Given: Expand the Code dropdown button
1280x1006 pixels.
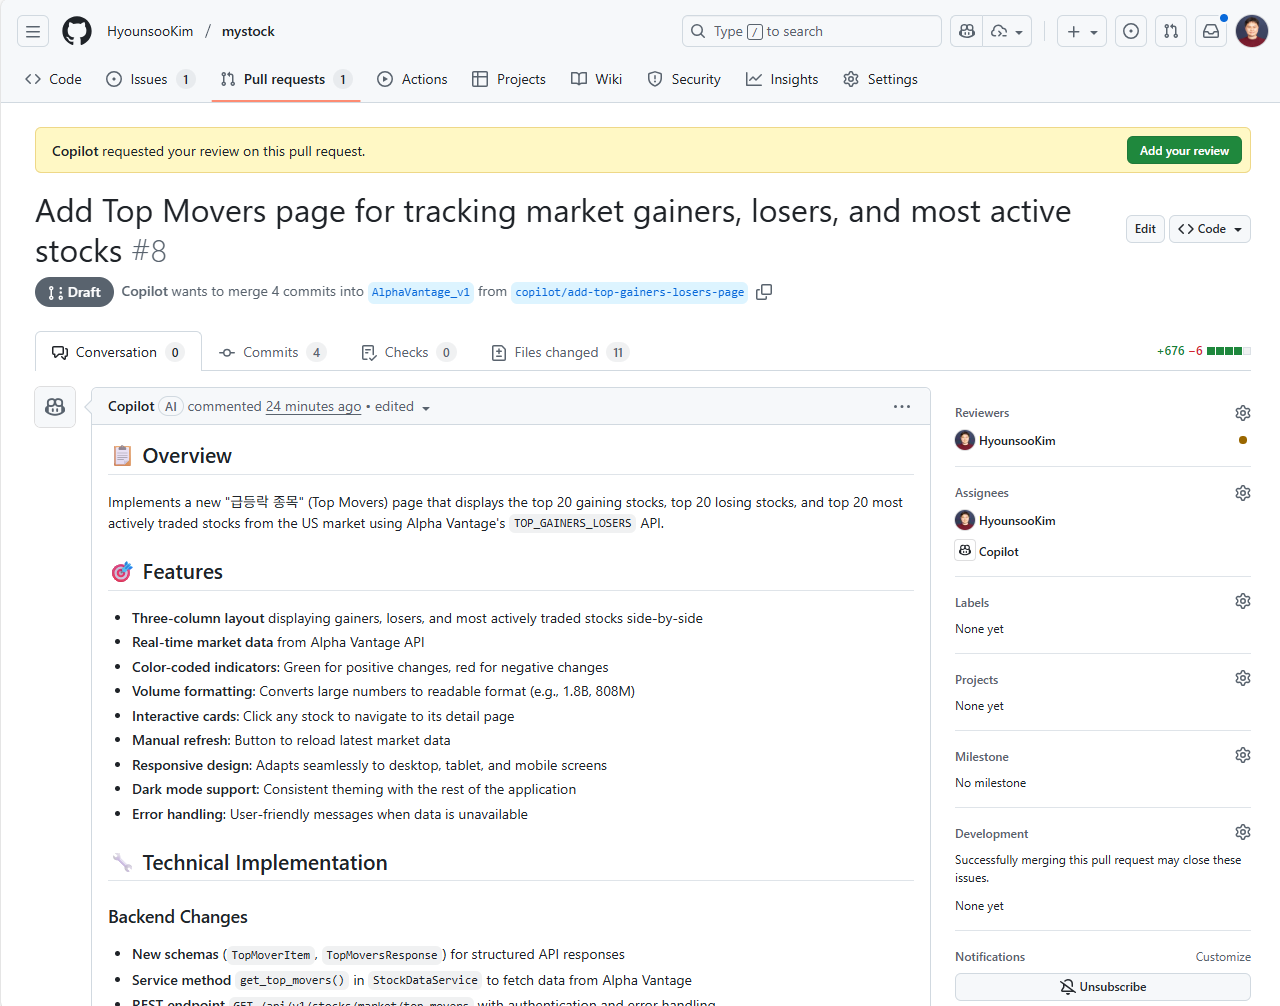Looking at the screenshot, I should (x=1210, y=229).
